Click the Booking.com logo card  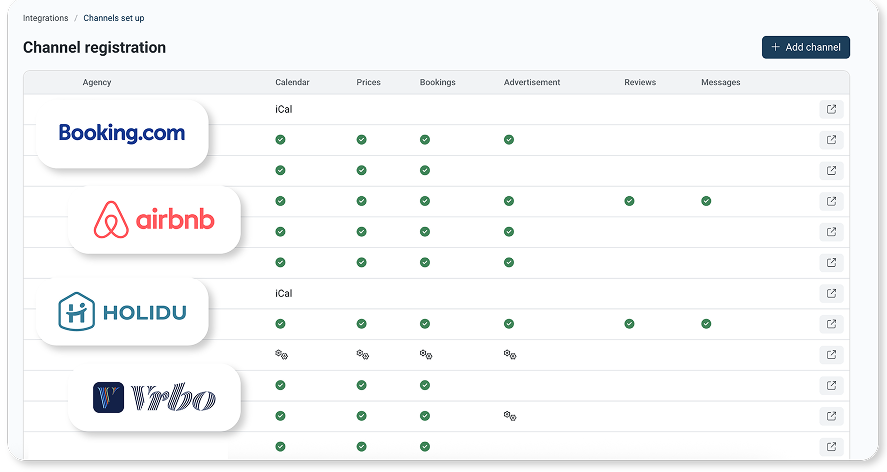pos(122,134)
